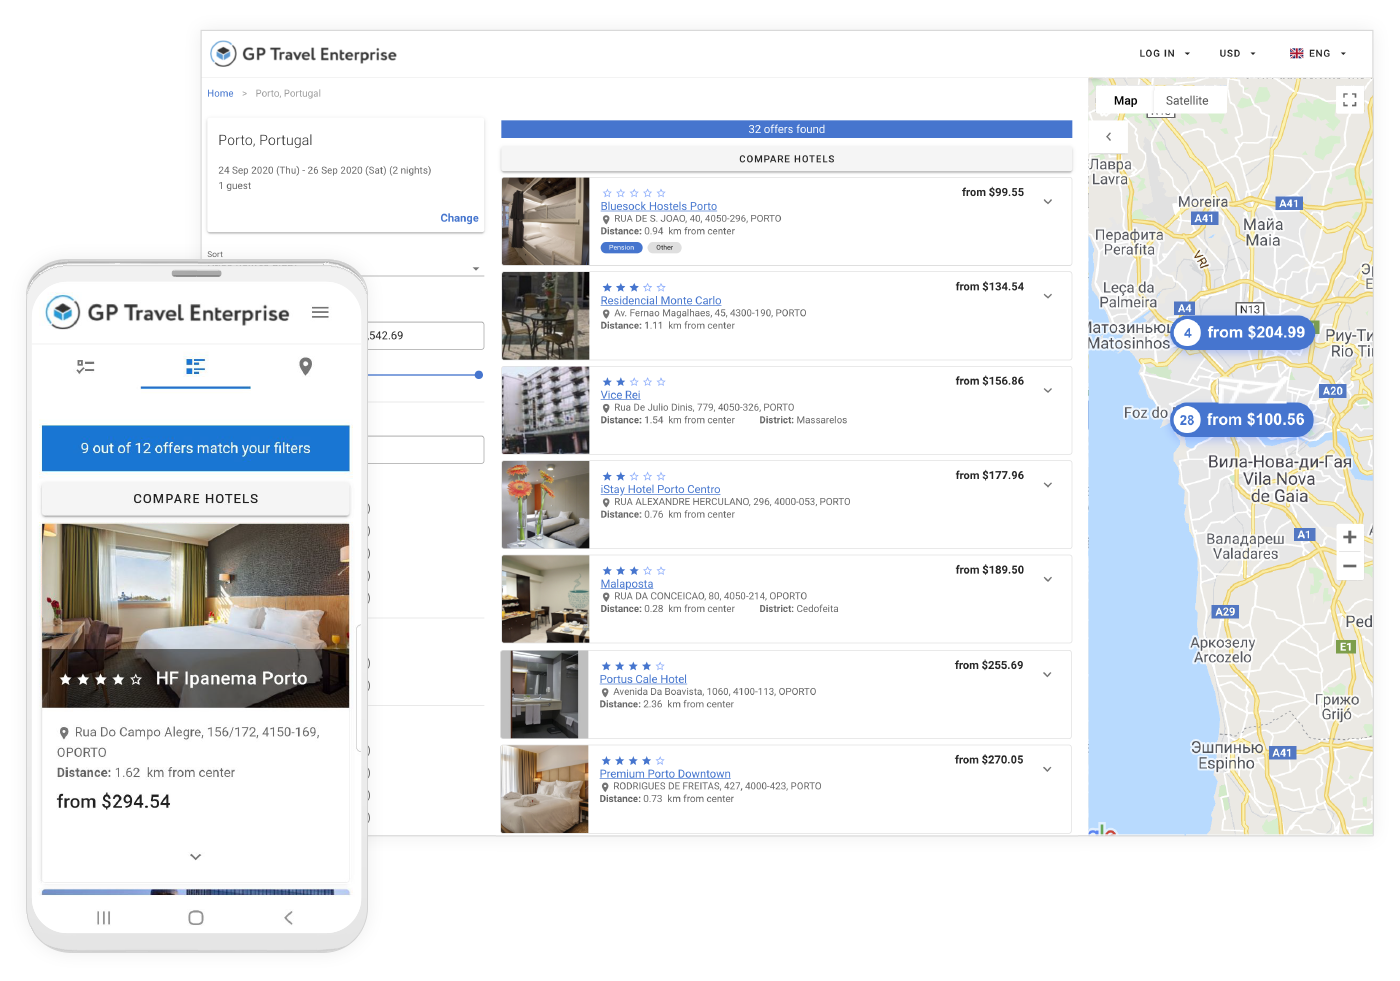Click the 32 offers found banner
This screenshot has width=1400, height=981.
pyautogui.click(x=786, y=129)
